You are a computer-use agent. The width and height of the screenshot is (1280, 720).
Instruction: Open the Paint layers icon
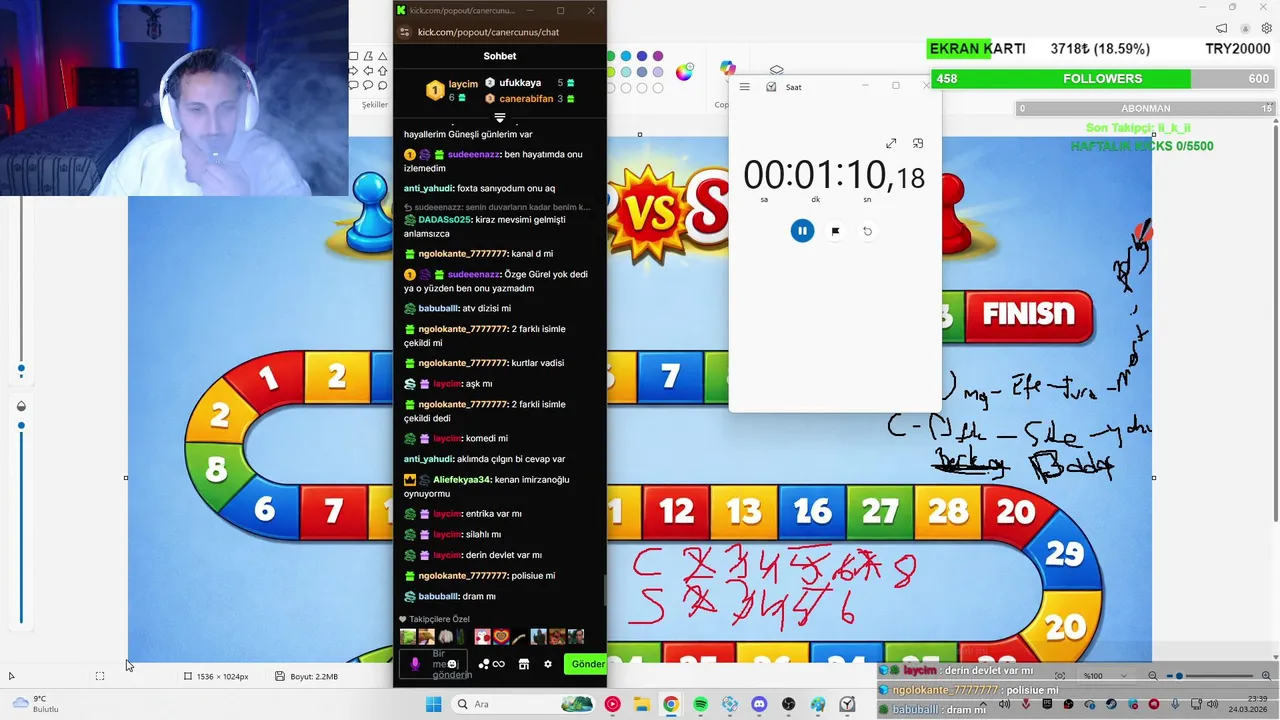click(777, 70)
